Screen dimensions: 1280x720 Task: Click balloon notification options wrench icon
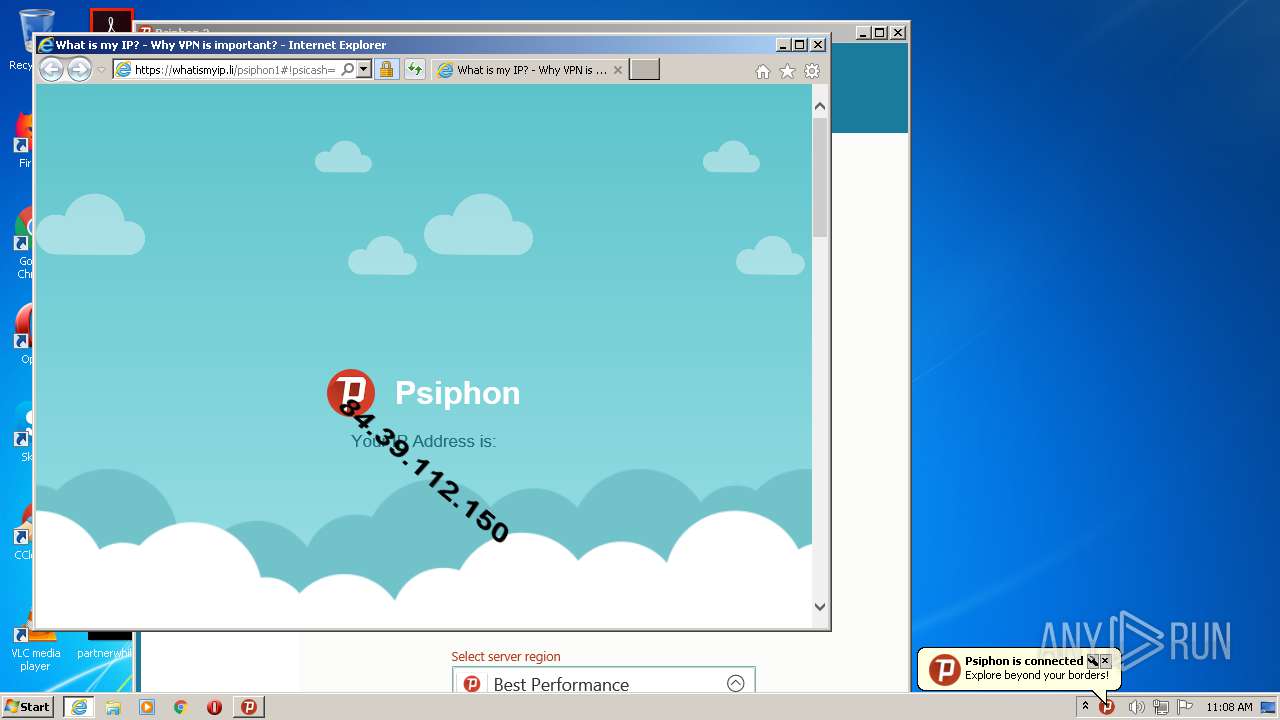tap(1092, 661)
